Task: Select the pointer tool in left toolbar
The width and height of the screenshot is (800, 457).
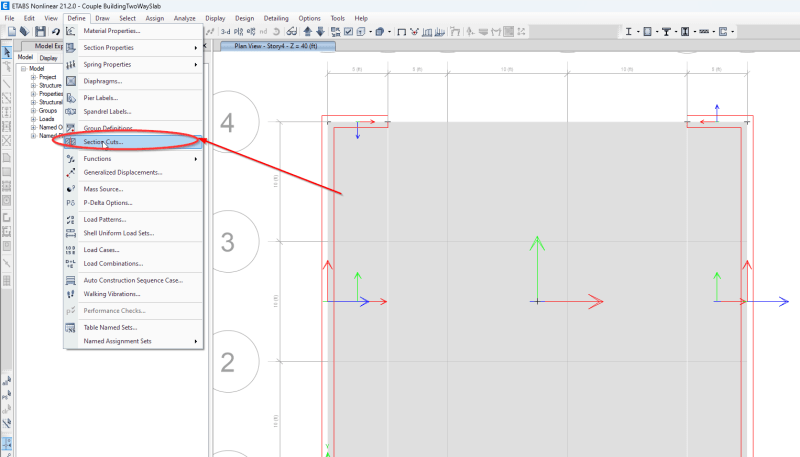Action: 7,52
